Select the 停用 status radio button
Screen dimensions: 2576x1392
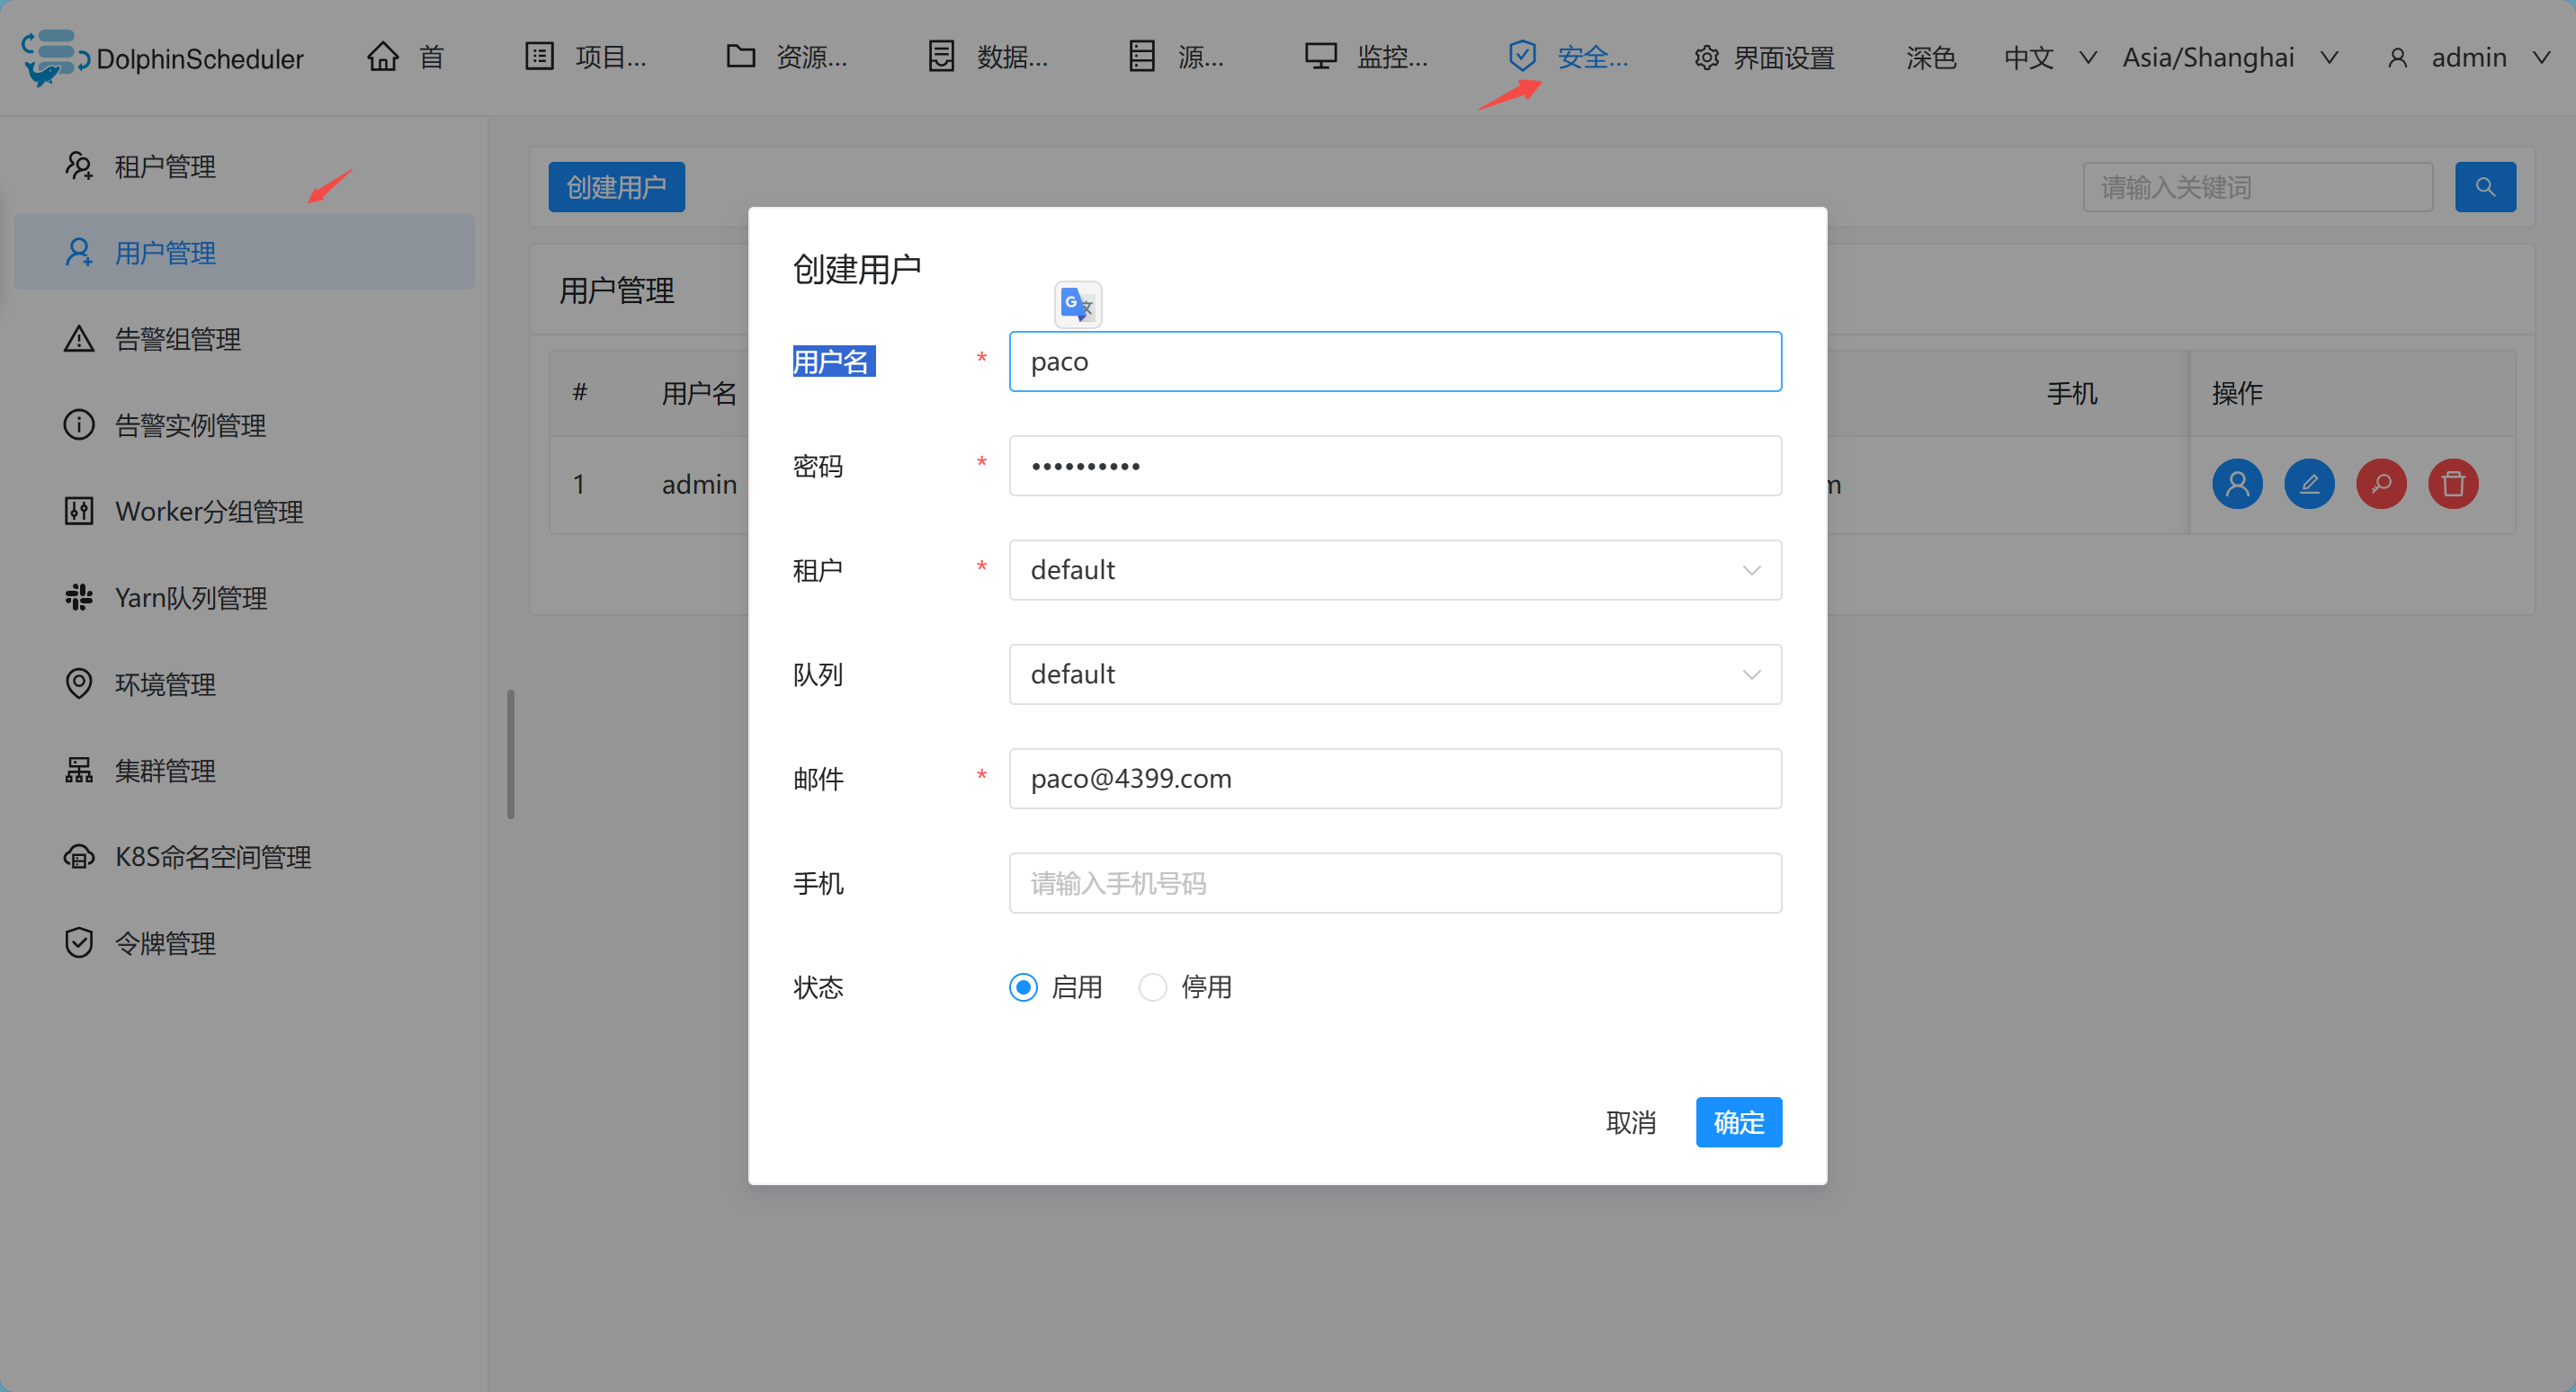1152,987
